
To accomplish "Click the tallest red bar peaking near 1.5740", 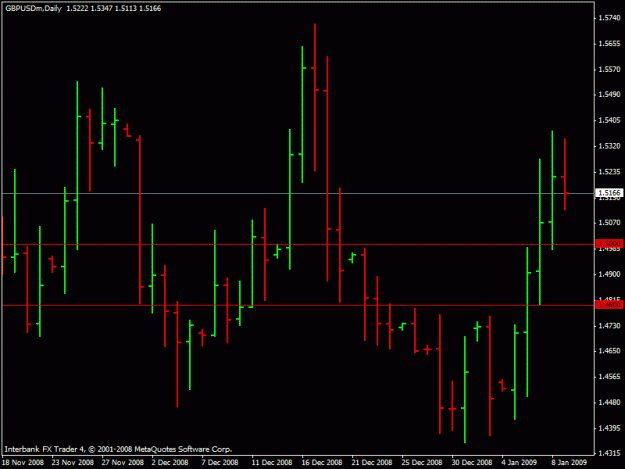I will 315,97.
